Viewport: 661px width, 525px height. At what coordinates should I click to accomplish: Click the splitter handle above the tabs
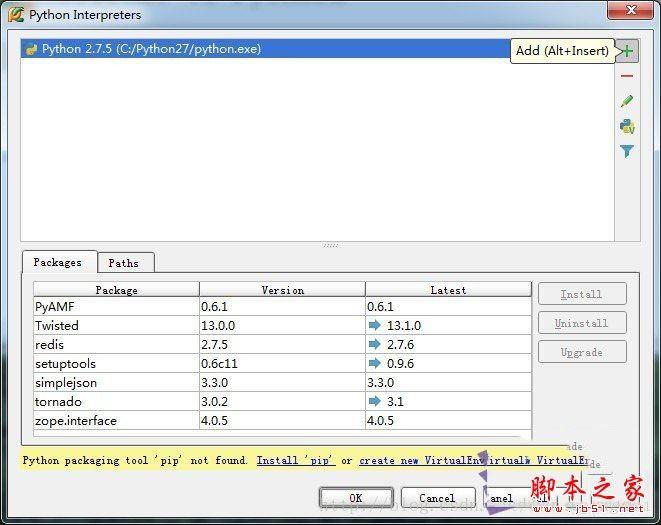[330, 245]
